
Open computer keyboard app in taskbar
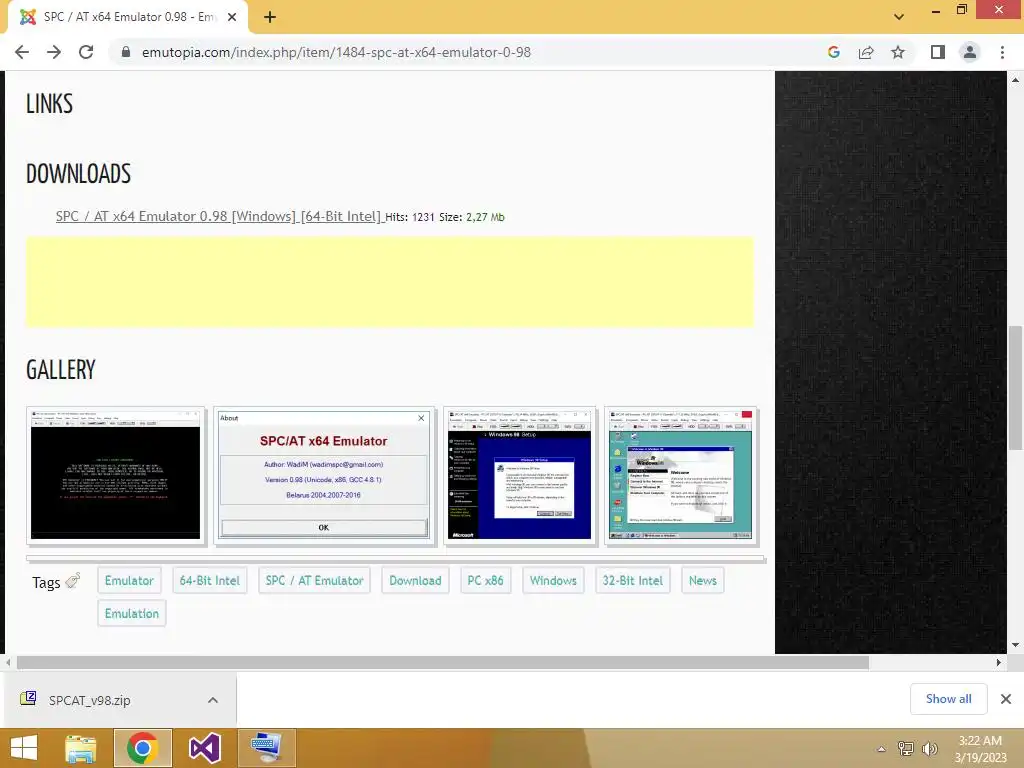266,748
